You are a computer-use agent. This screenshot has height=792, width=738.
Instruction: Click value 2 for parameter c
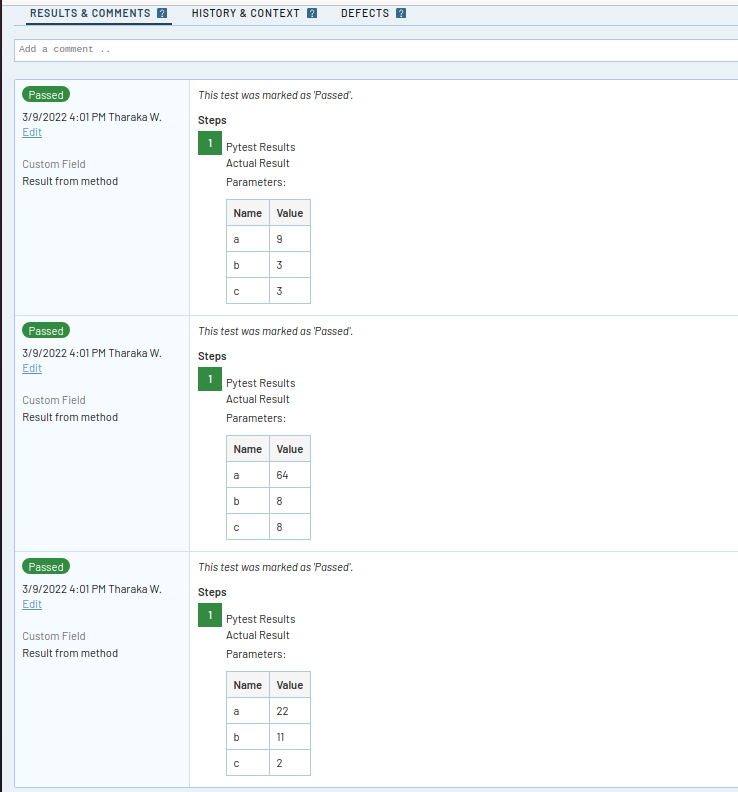[289, 763]
